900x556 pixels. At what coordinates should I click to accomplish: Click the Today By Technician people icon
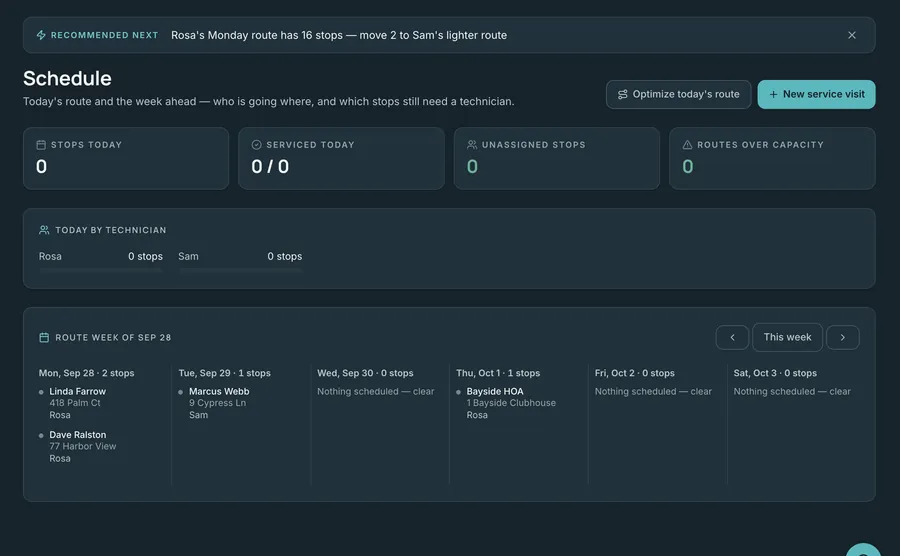44,230
